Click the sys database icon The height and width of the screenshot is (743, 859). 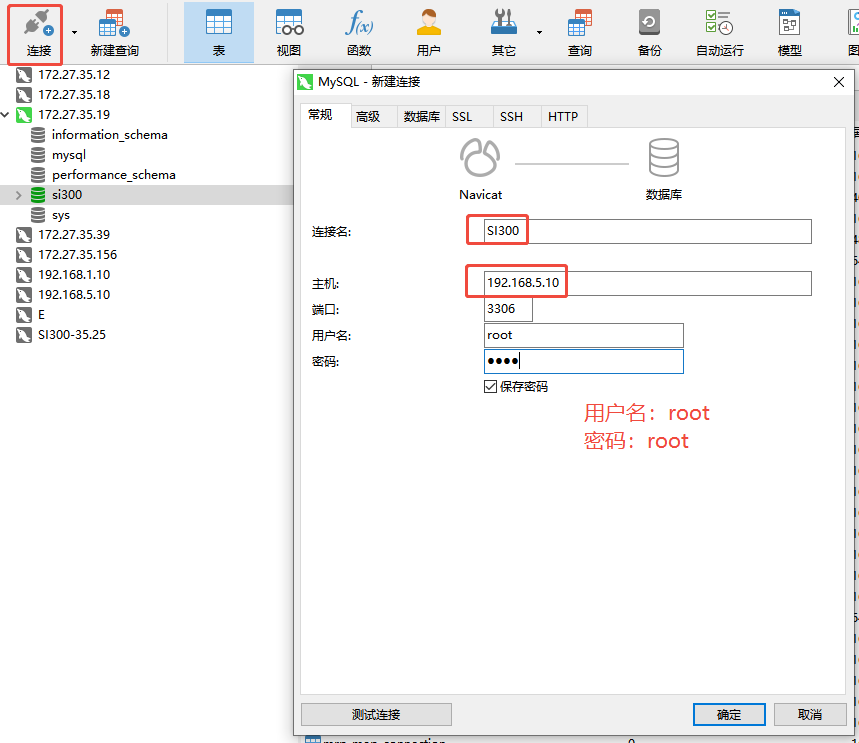(x=38, y=215)
